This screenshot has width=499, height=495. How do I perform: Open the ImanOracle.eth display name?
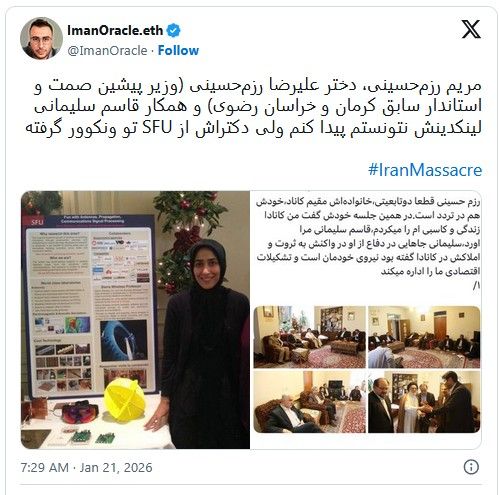coord(115,30)
